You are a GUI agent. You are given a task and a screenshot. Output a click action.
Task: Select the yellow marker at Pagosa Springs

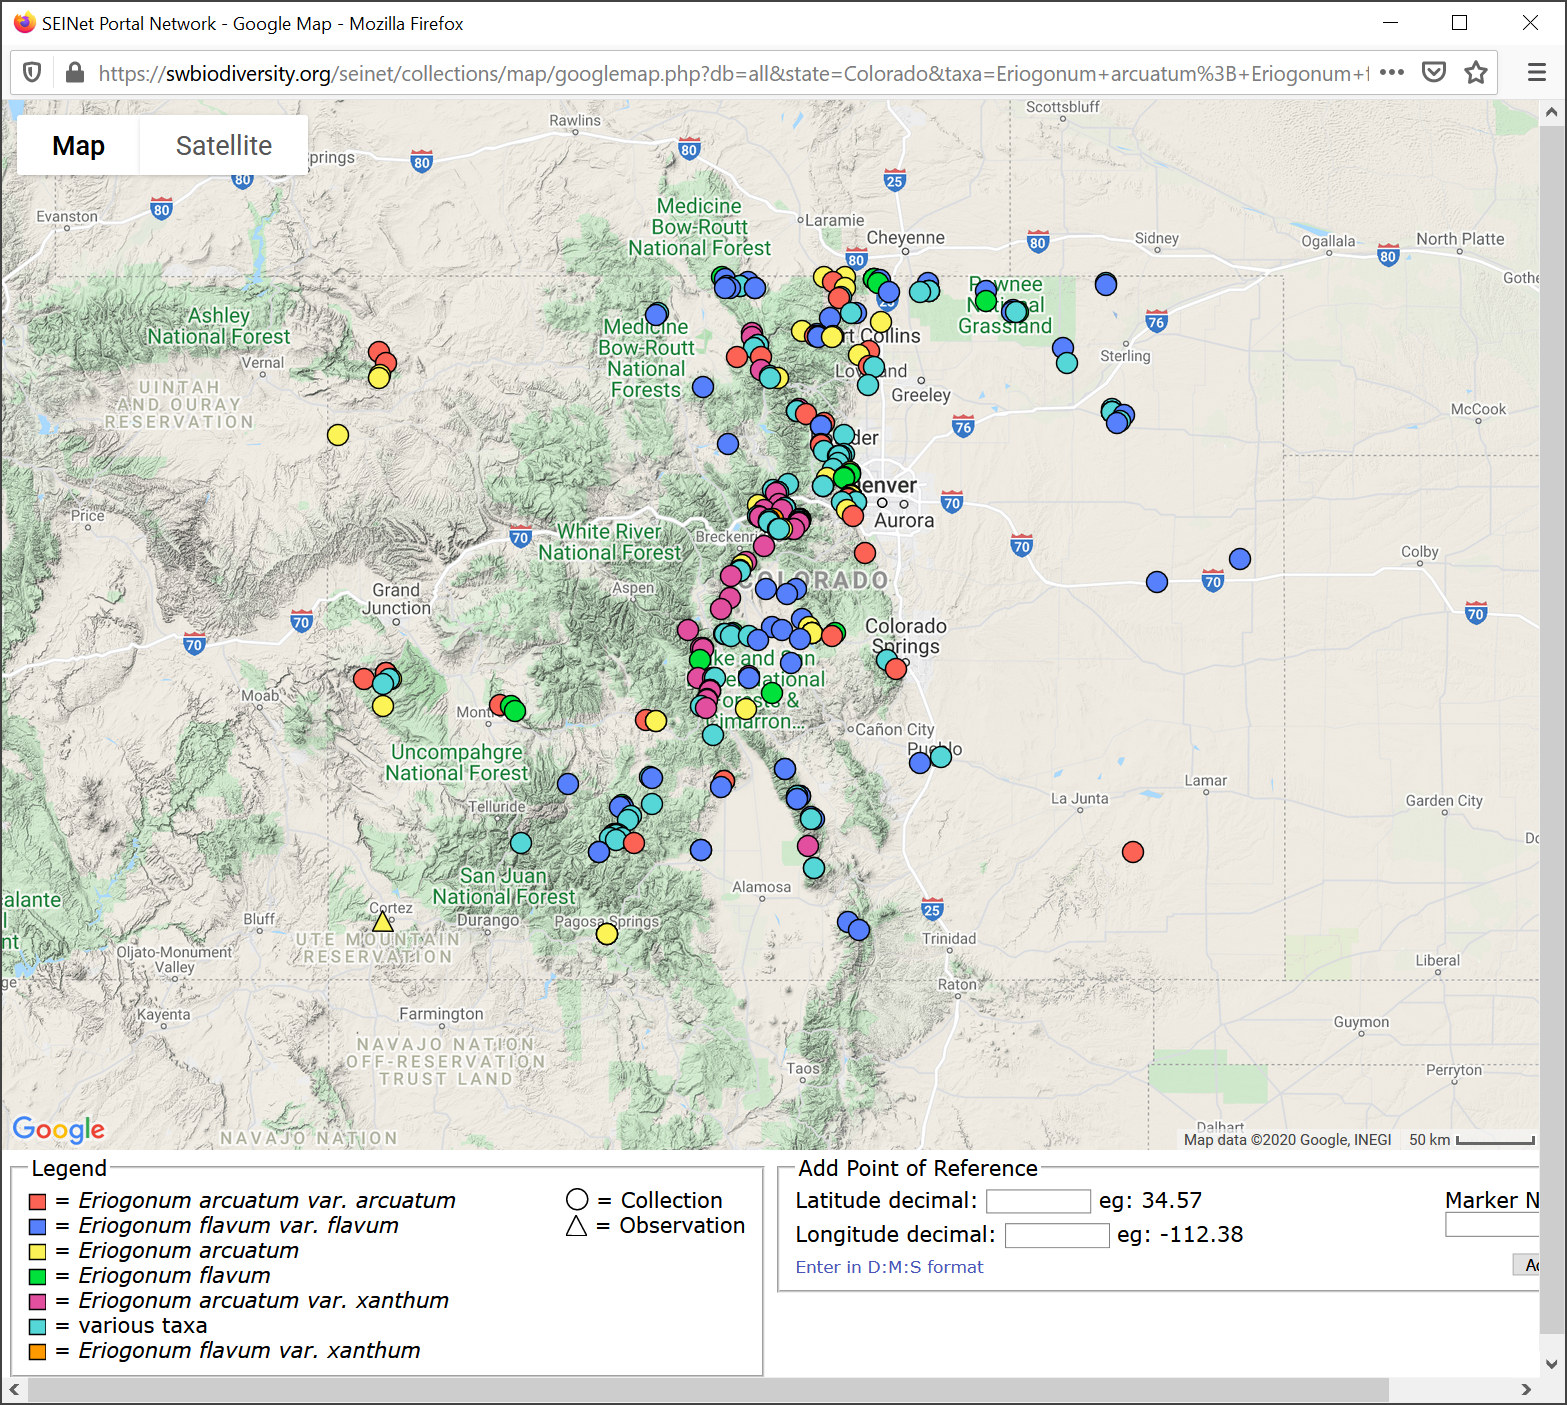click(607, 934)
